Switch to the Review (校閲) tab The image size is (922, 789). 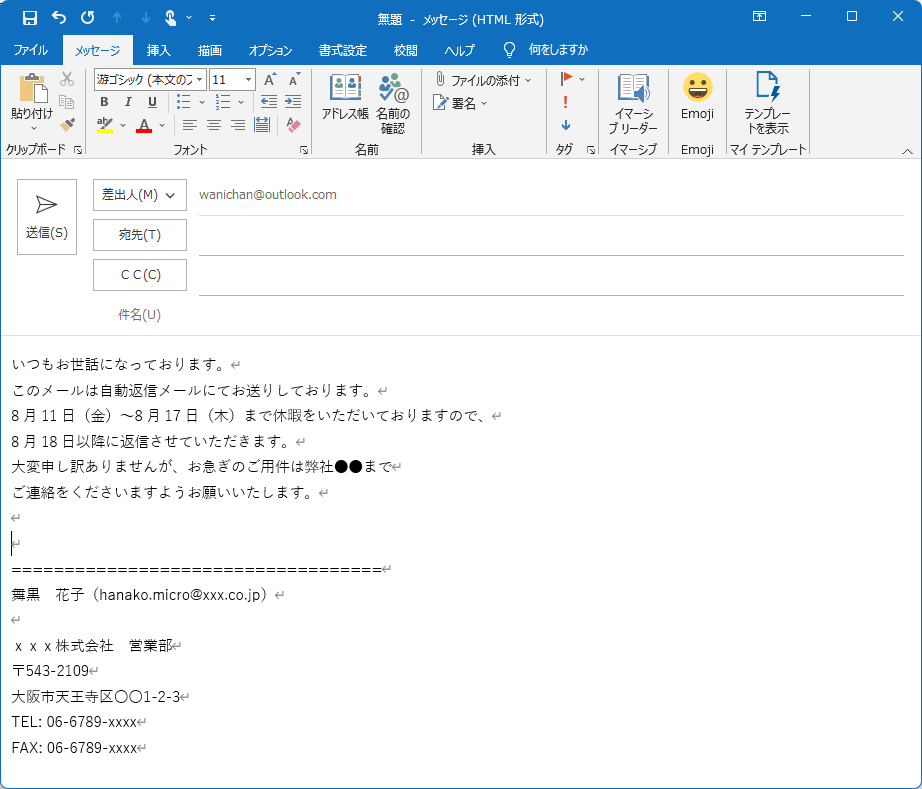[x=406, y=51]
